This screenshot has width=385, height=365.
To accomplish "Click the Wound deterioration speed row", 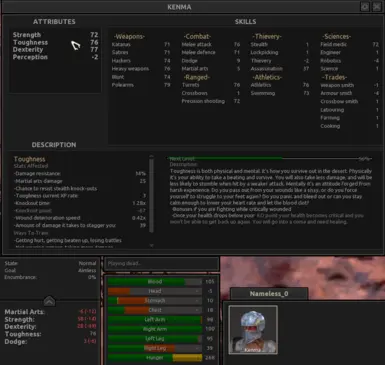I will tap(80, 218).
